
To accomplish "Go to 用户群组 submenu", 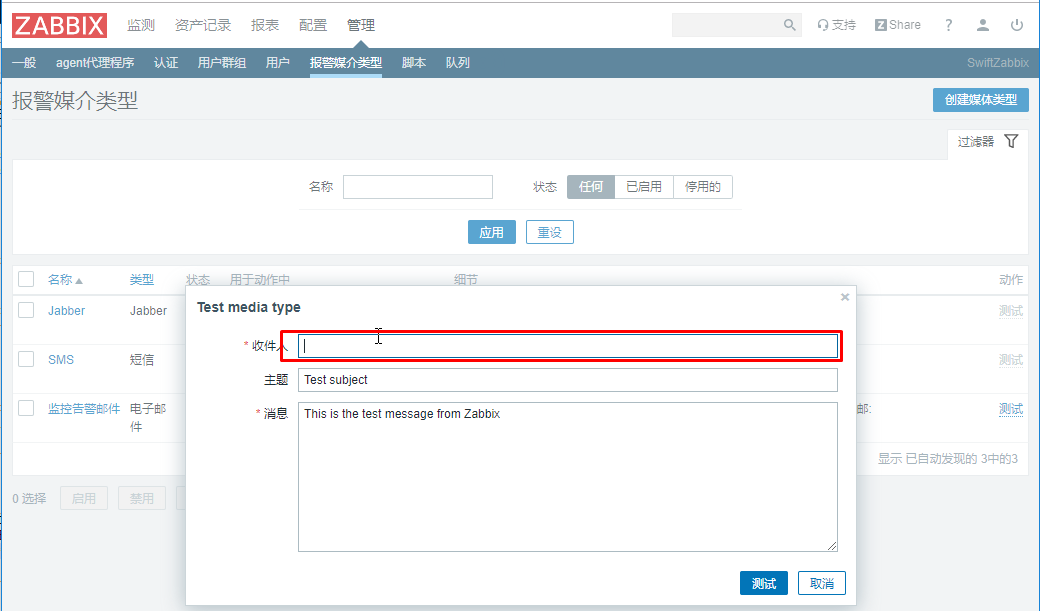I will (222, 62).
